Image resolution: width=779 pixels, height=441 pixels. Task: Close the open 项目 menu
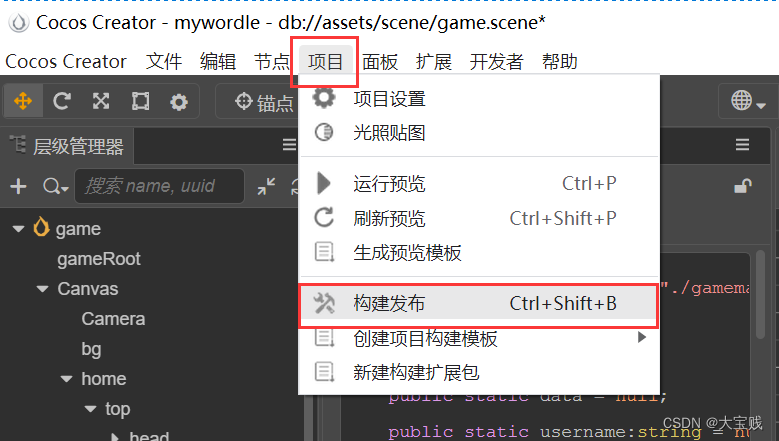(325, 62)
